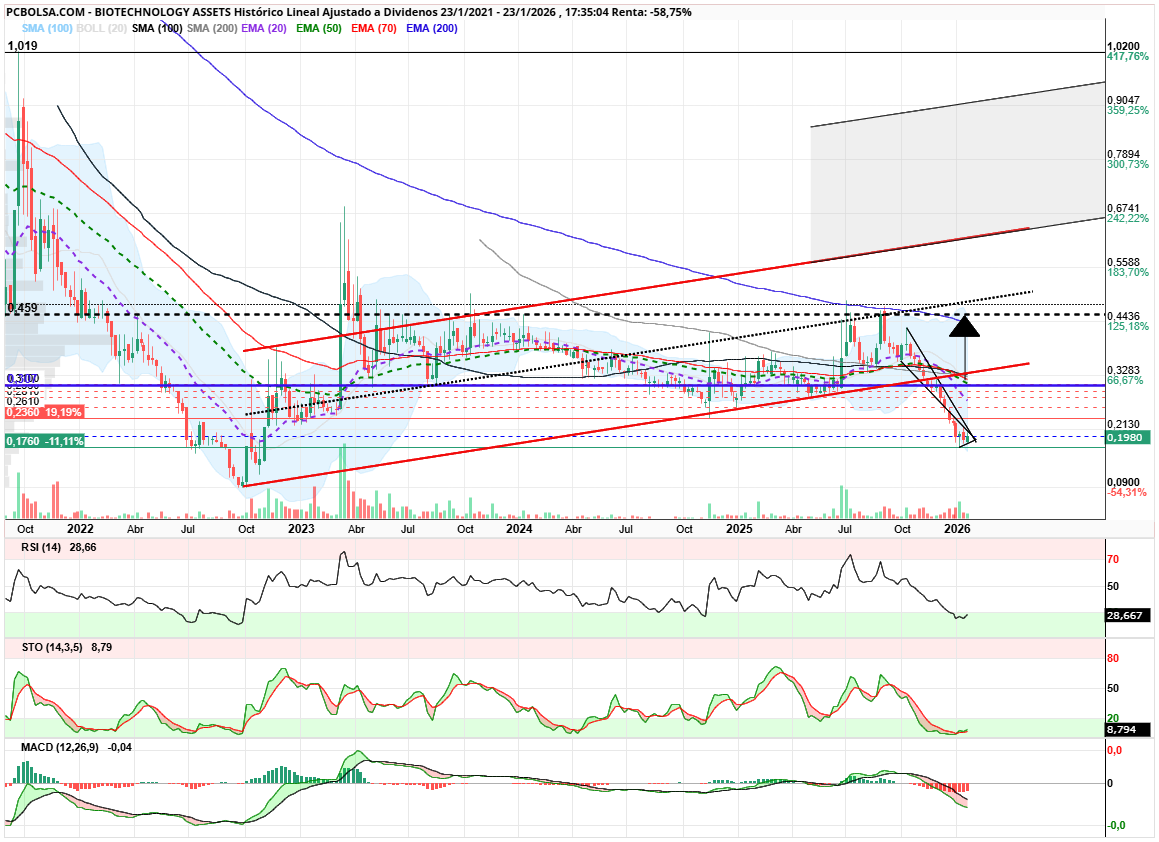
Task: Click the 183,70% percentage axis label
Action: click(1128, 273)
